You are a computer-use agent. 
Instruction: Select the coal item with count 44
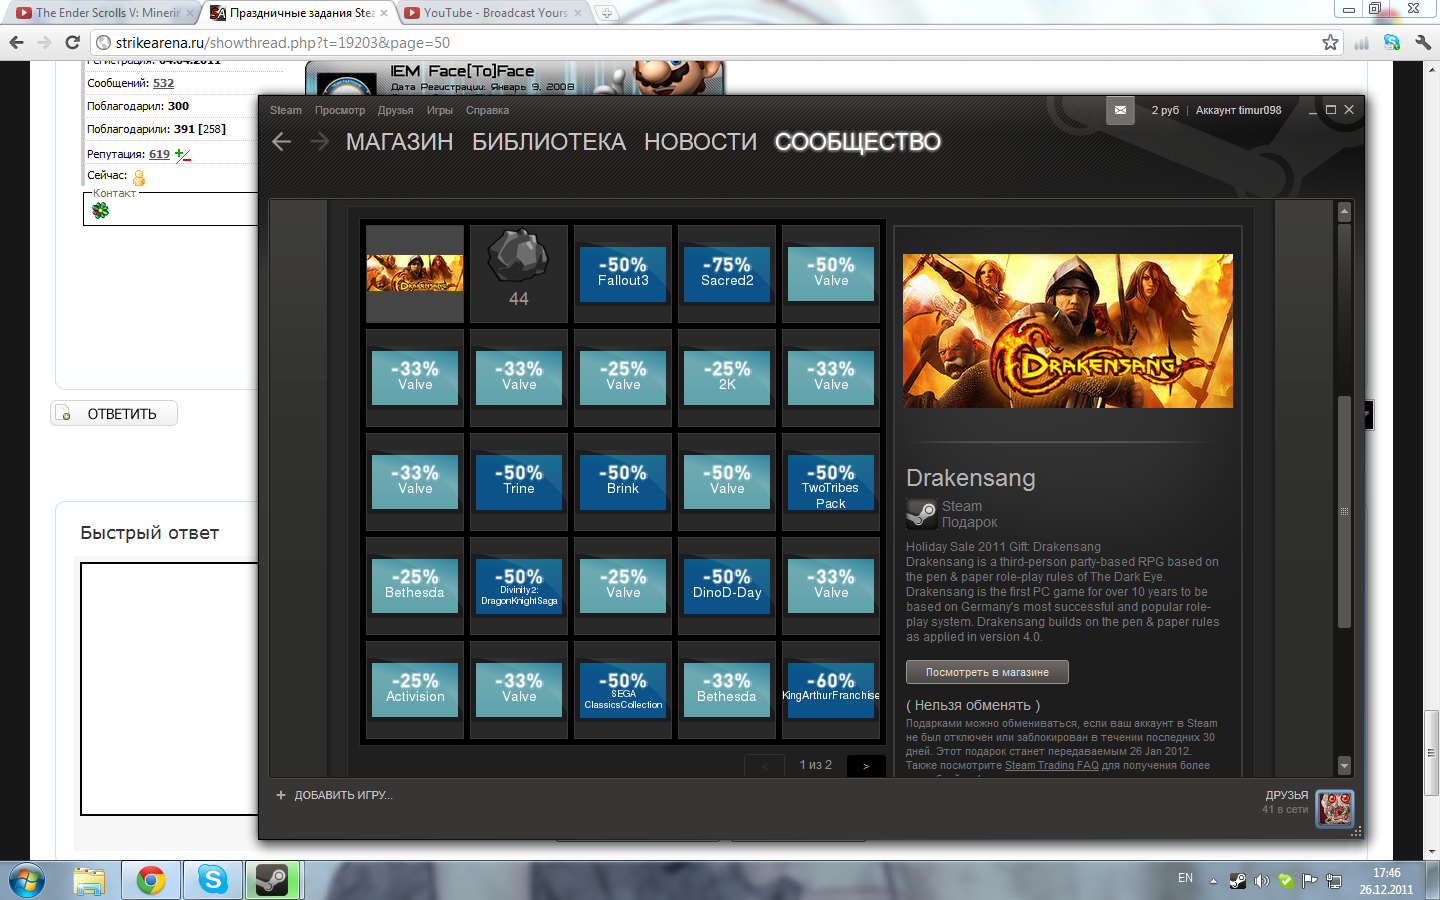pyautogui.click(x=519, y=273)
